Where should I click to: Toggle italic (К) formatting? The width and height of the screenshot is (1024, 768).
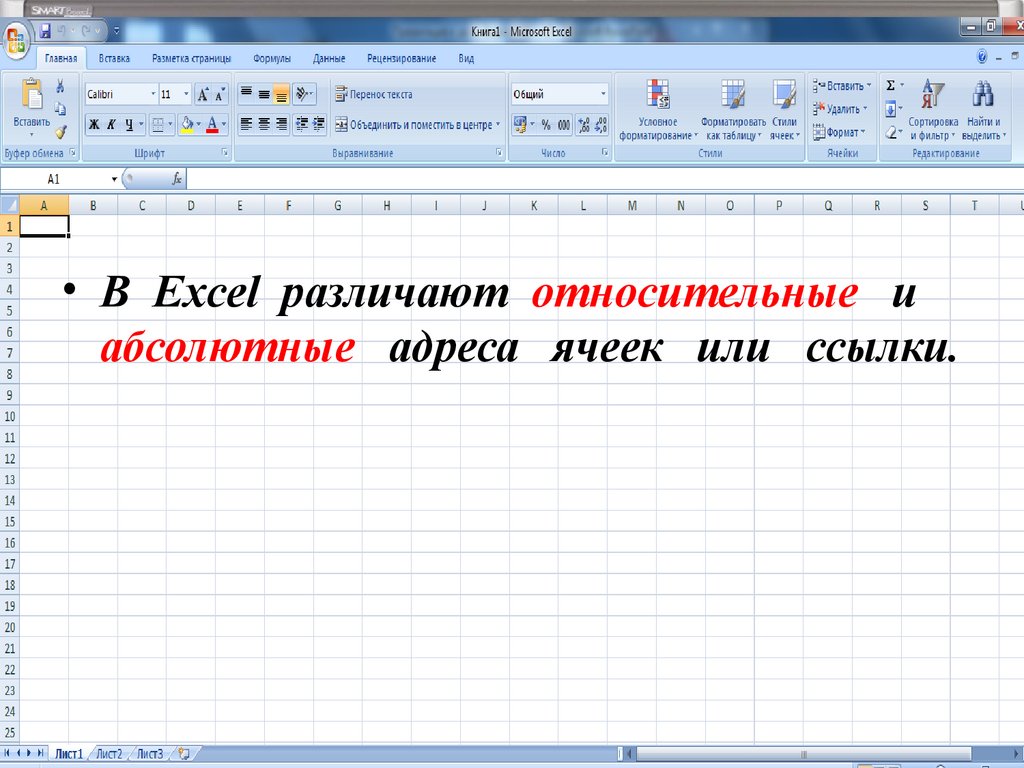tap(111, 124)
